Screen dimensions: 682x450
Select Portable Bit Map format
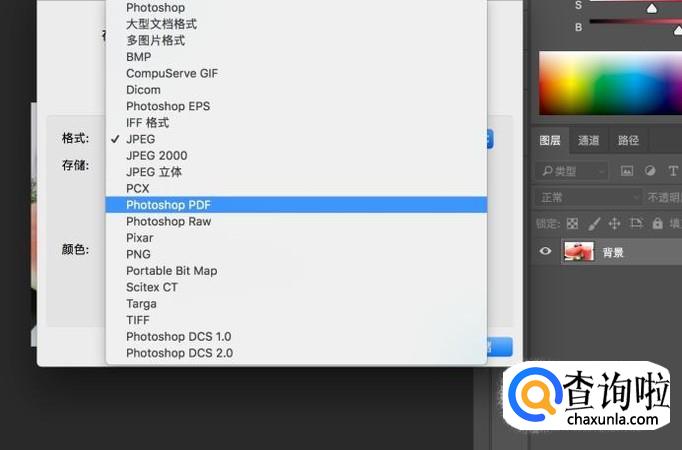click(x=296, y=271)
